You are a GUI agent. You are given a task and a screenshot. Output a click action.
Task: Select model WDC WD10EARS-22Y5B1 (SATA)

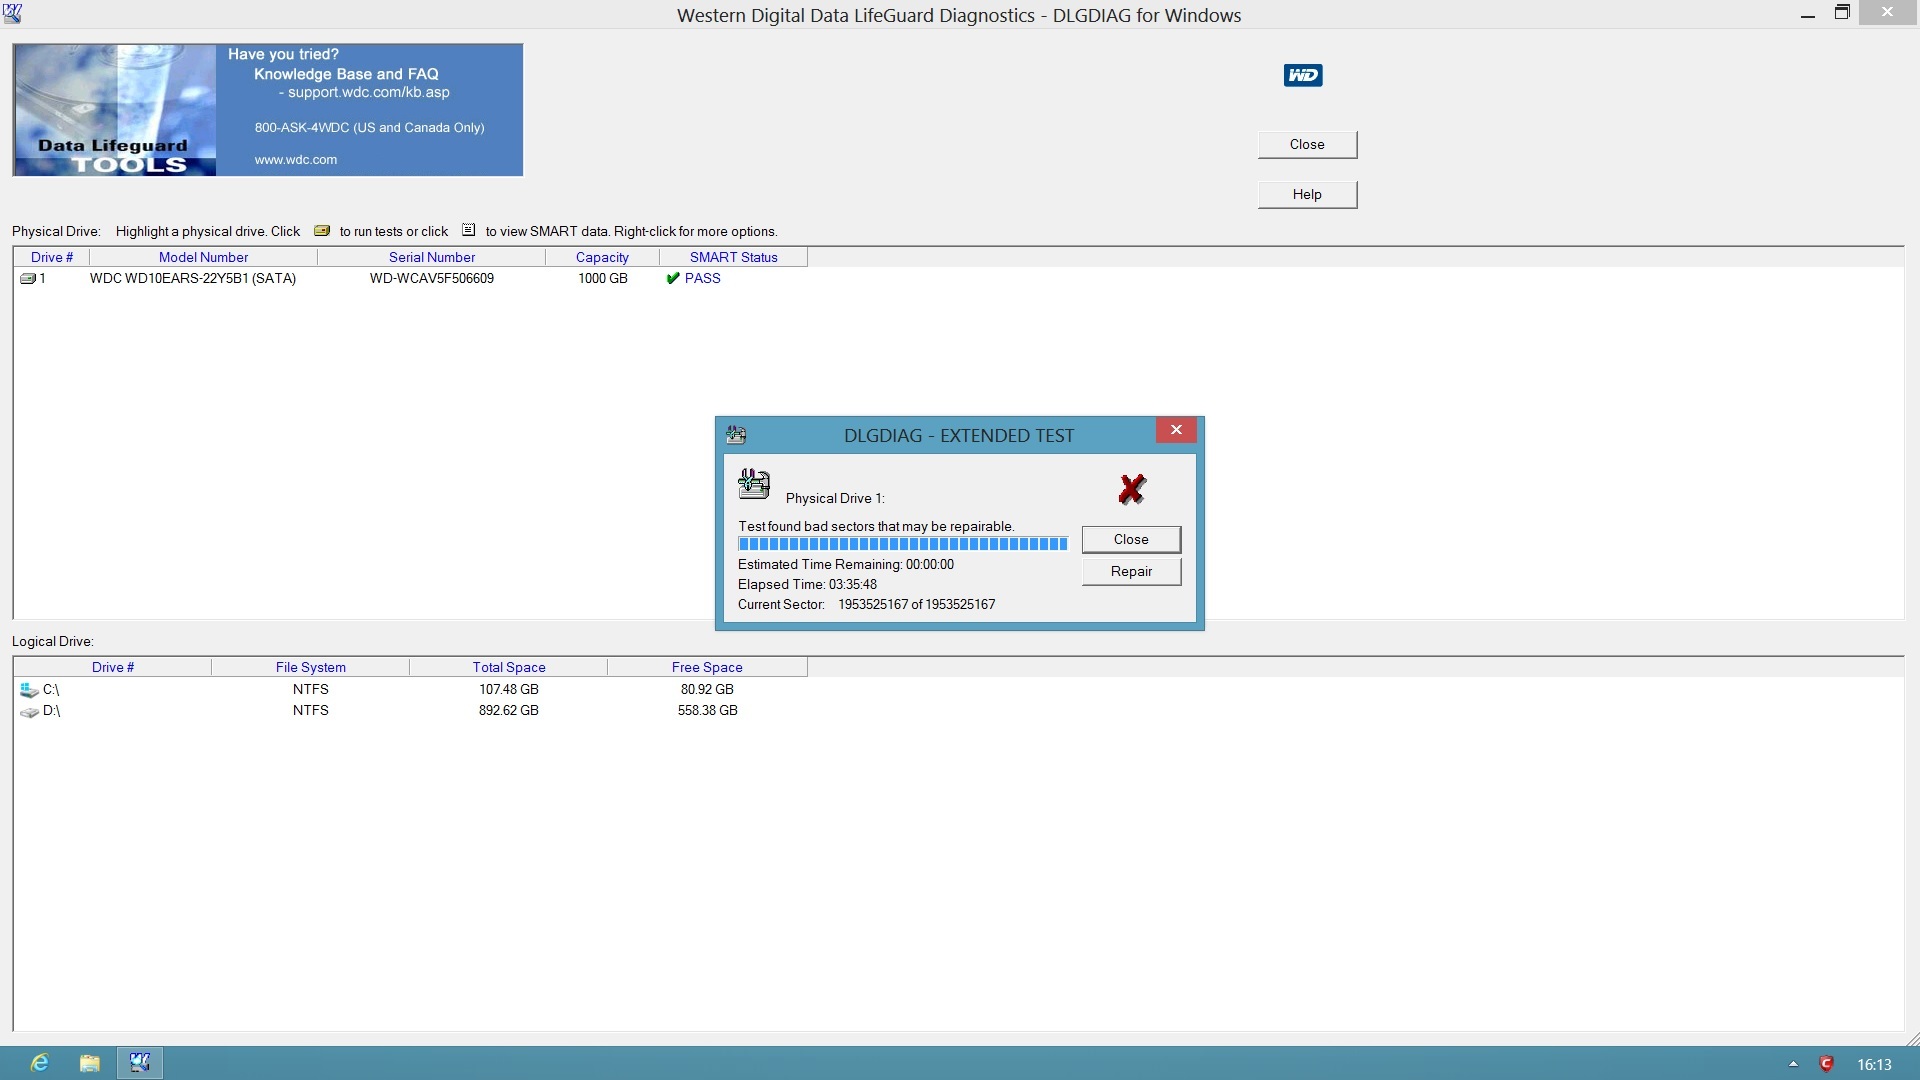tap(193, 279)
